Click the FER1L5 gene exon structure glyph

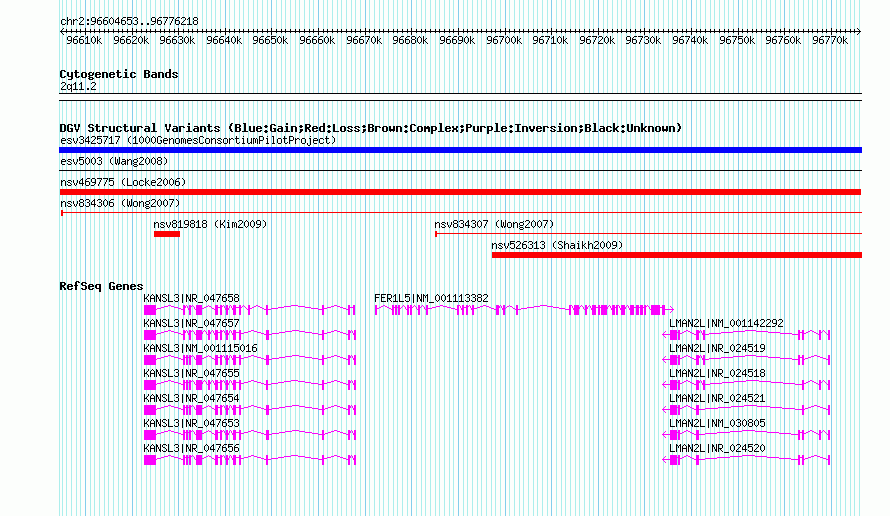tap(524, 310)
